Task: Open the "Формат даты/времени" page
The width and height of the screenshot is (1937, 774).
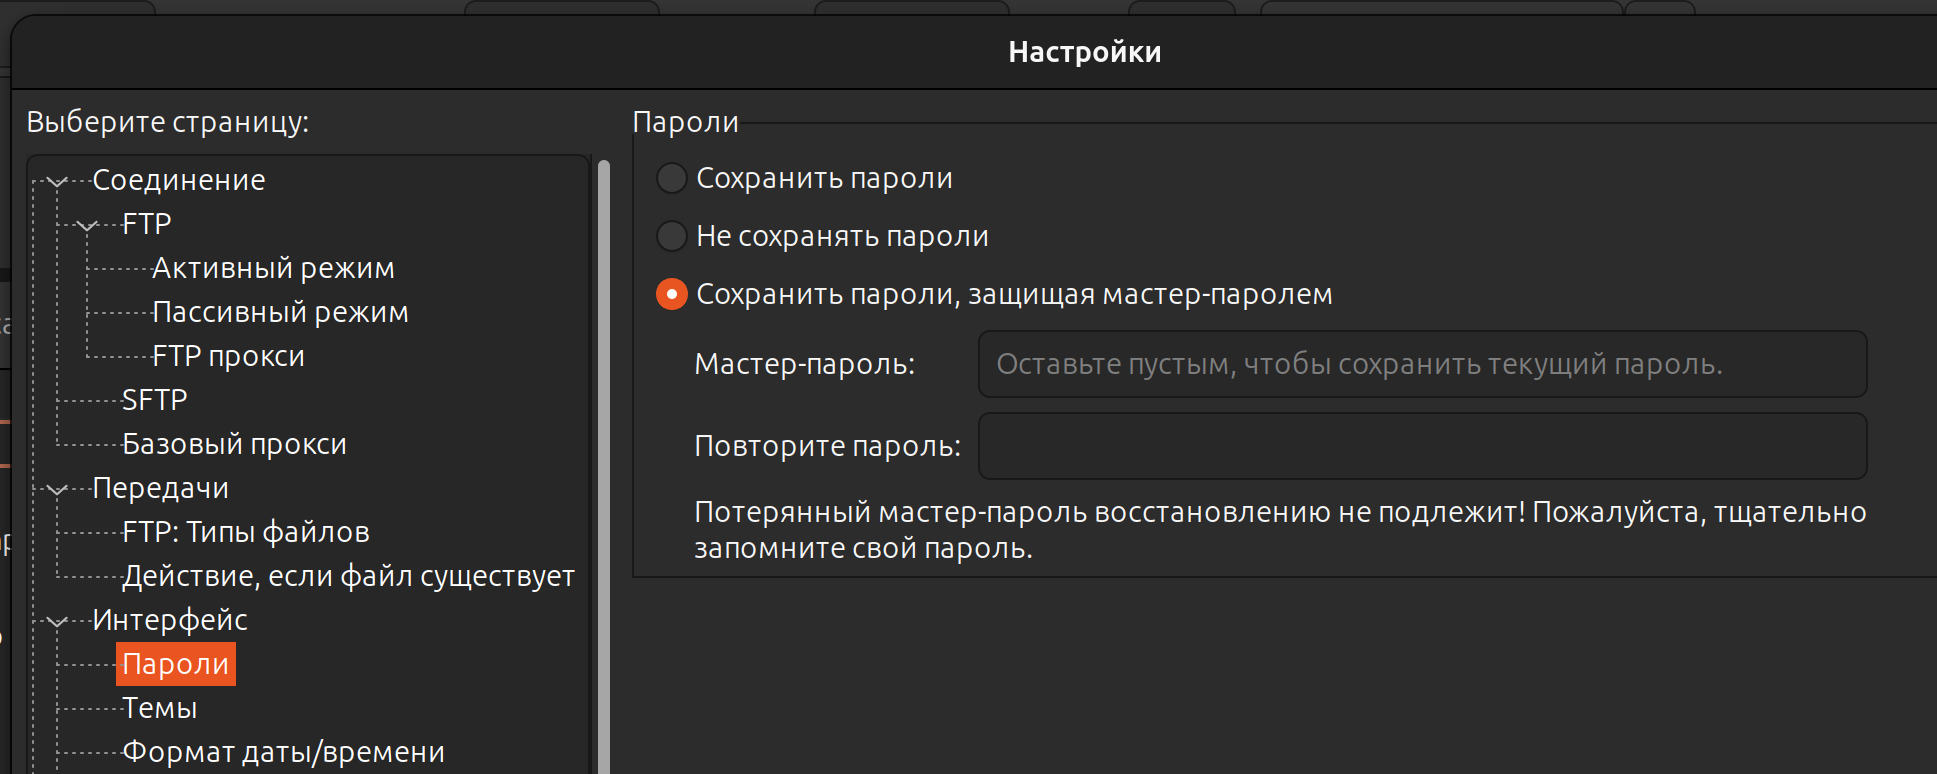Action: [x=283, y=753]
